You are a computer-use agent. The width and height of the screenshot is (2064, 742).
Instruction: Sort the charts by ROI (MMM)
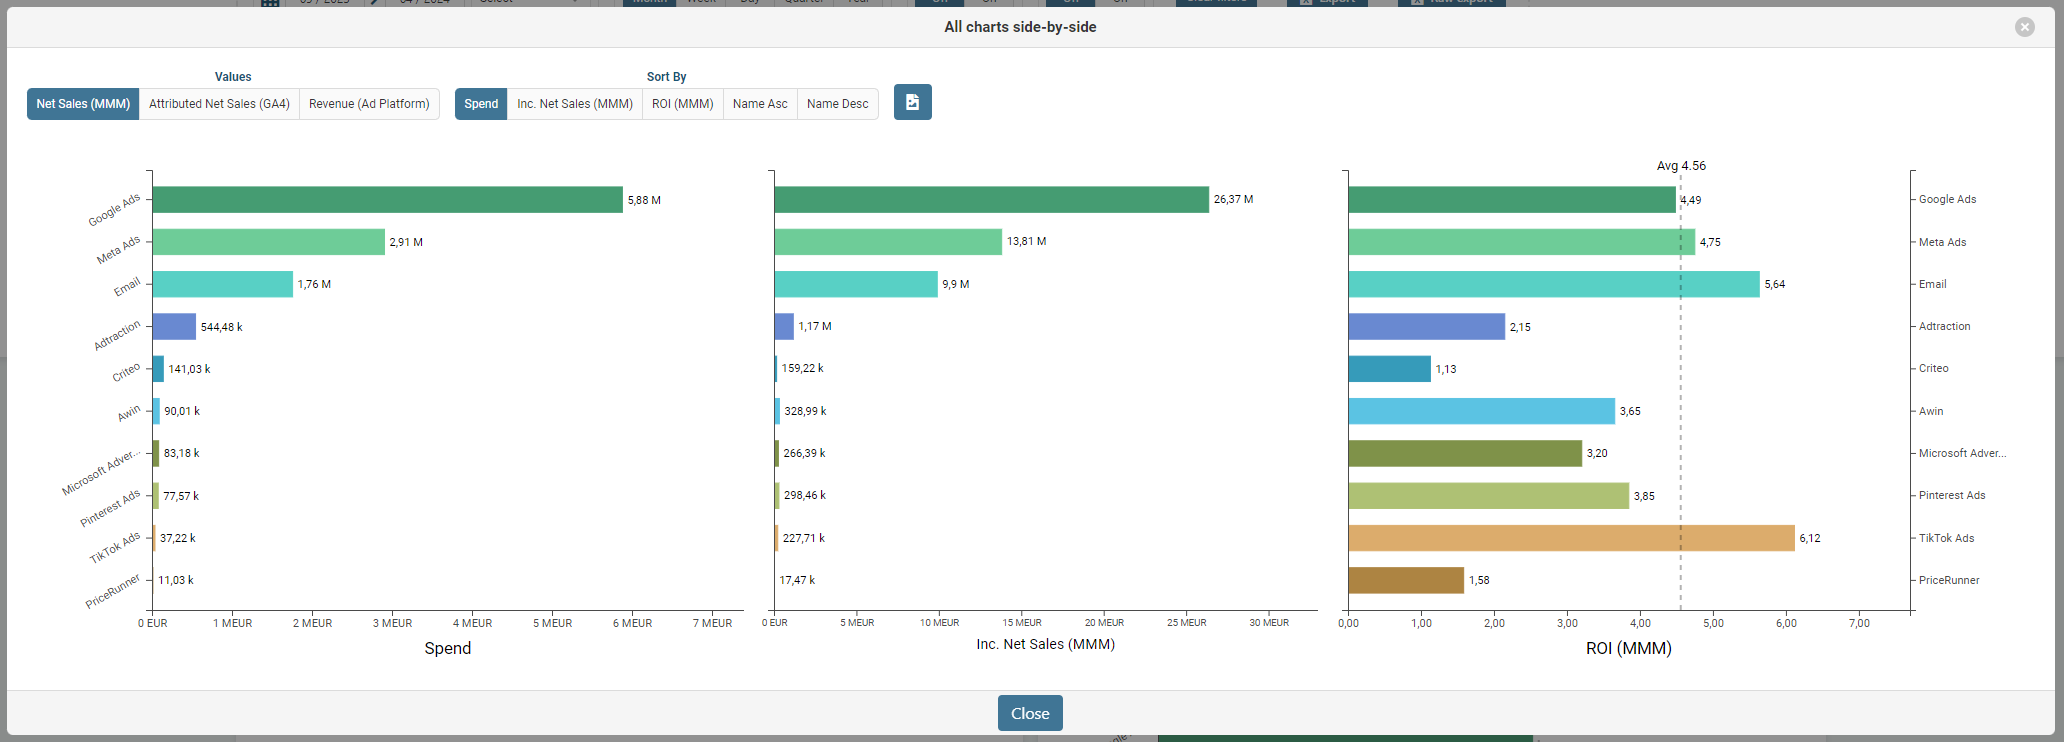tap(682, 104)
